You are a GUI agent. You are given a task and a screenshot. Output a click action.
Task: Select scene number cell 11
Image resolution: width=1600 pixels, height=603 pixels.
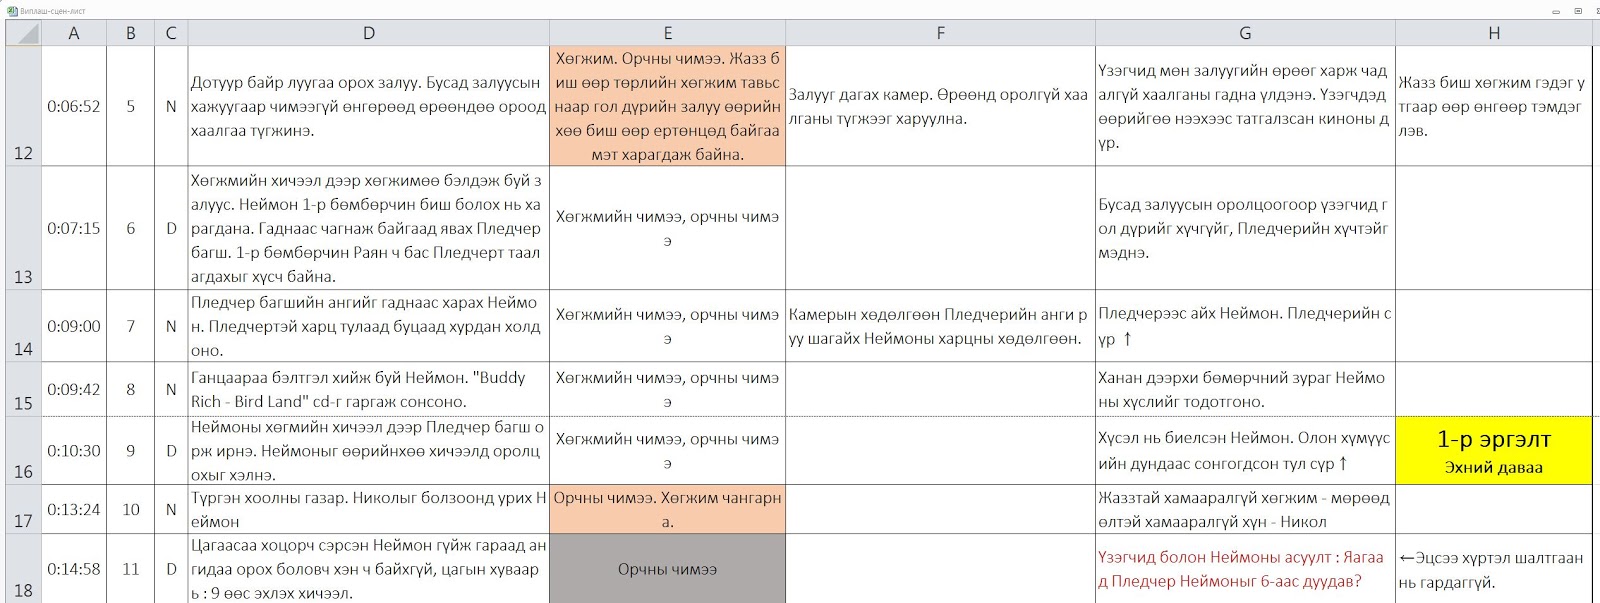[x=130, y=568]
